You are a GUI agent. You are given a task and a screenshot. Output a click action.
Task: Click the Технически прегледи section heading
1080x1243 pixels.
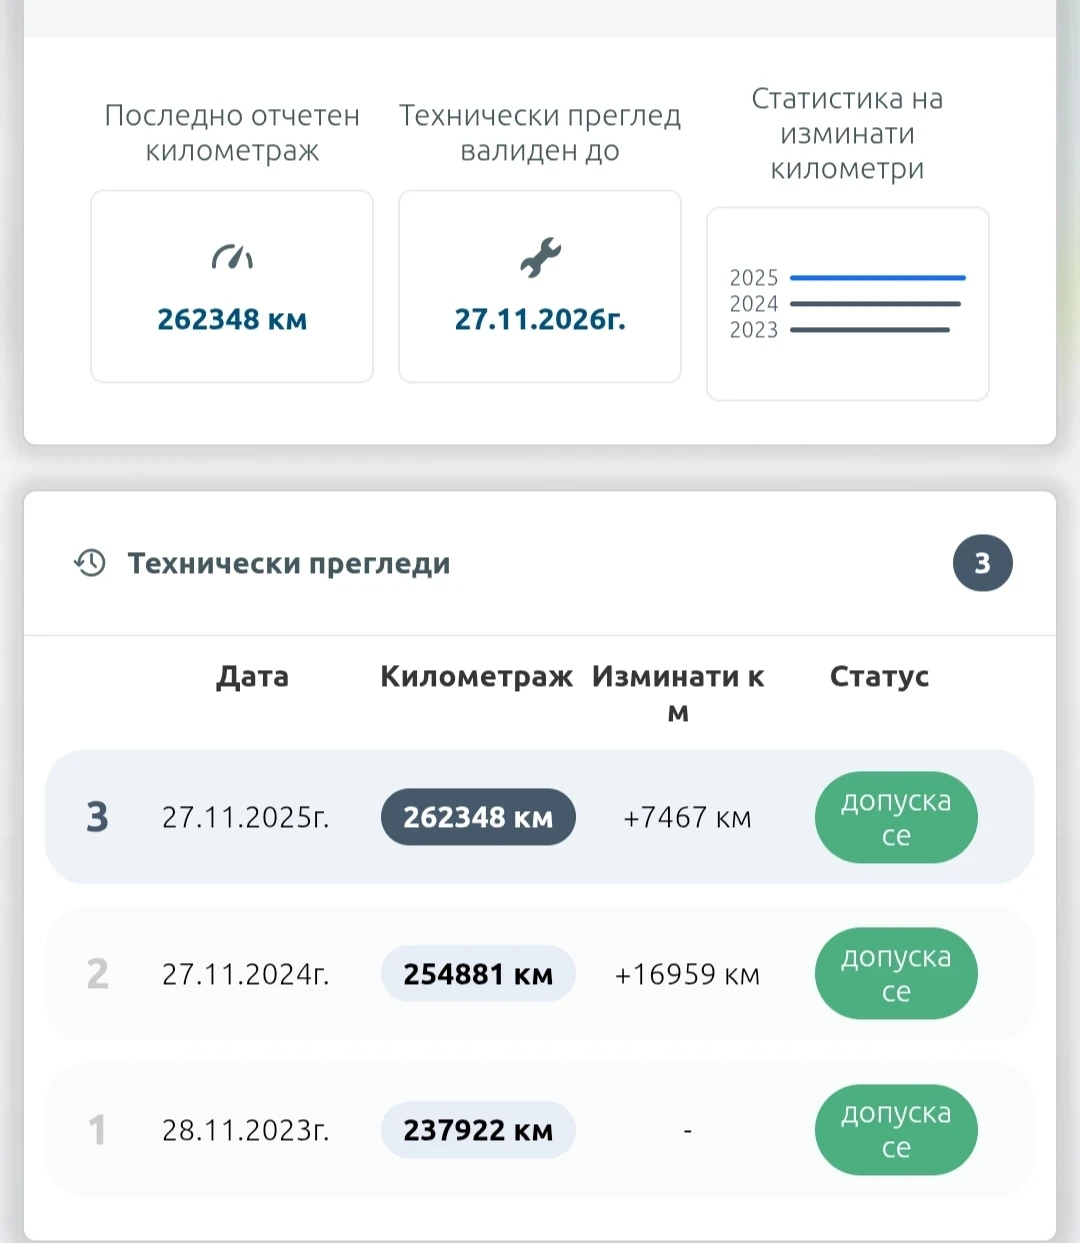pyautogui.click(x=289, y=564)
